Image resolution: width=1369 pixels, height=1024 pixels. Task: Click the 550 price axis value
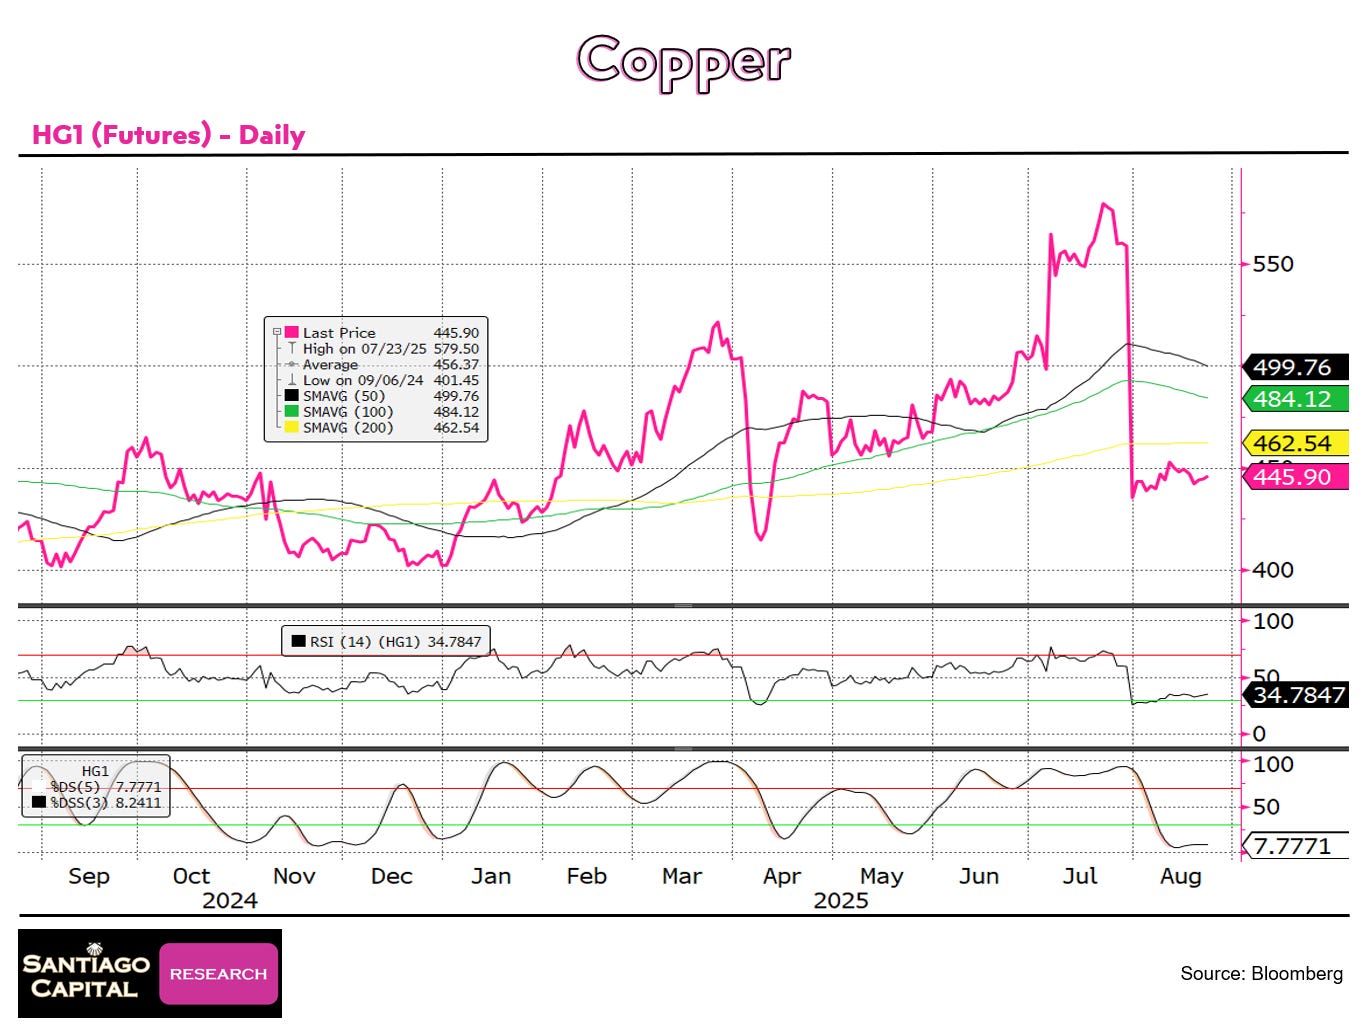click(1273, 264)
